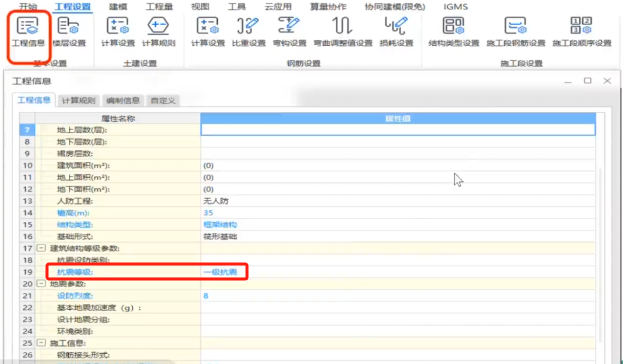
Task: Select the 一级抗震 value cell
Action: point(398,272)
